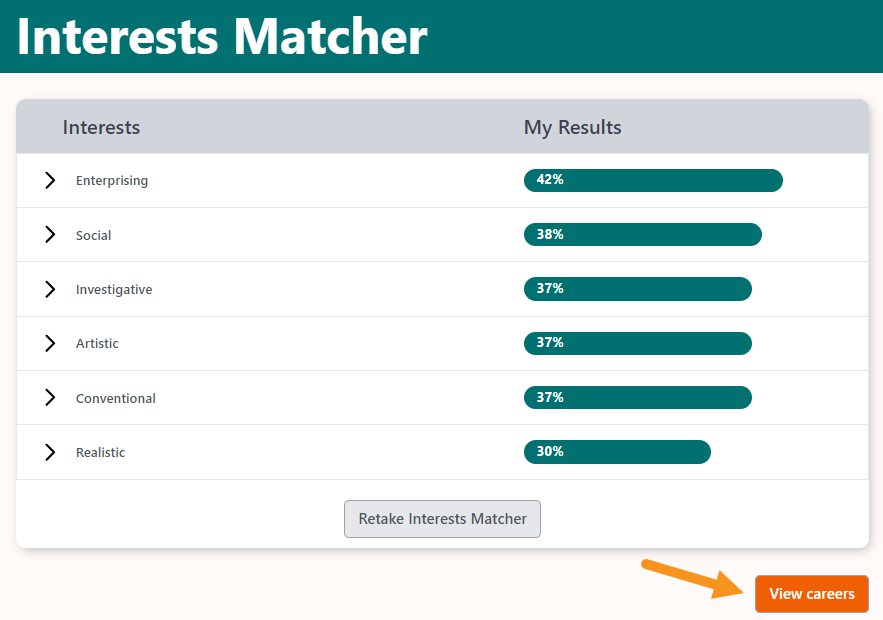Click the Investigative 37% result bar
This screenshot has width=883, height=620.
[x=637, y=289]
